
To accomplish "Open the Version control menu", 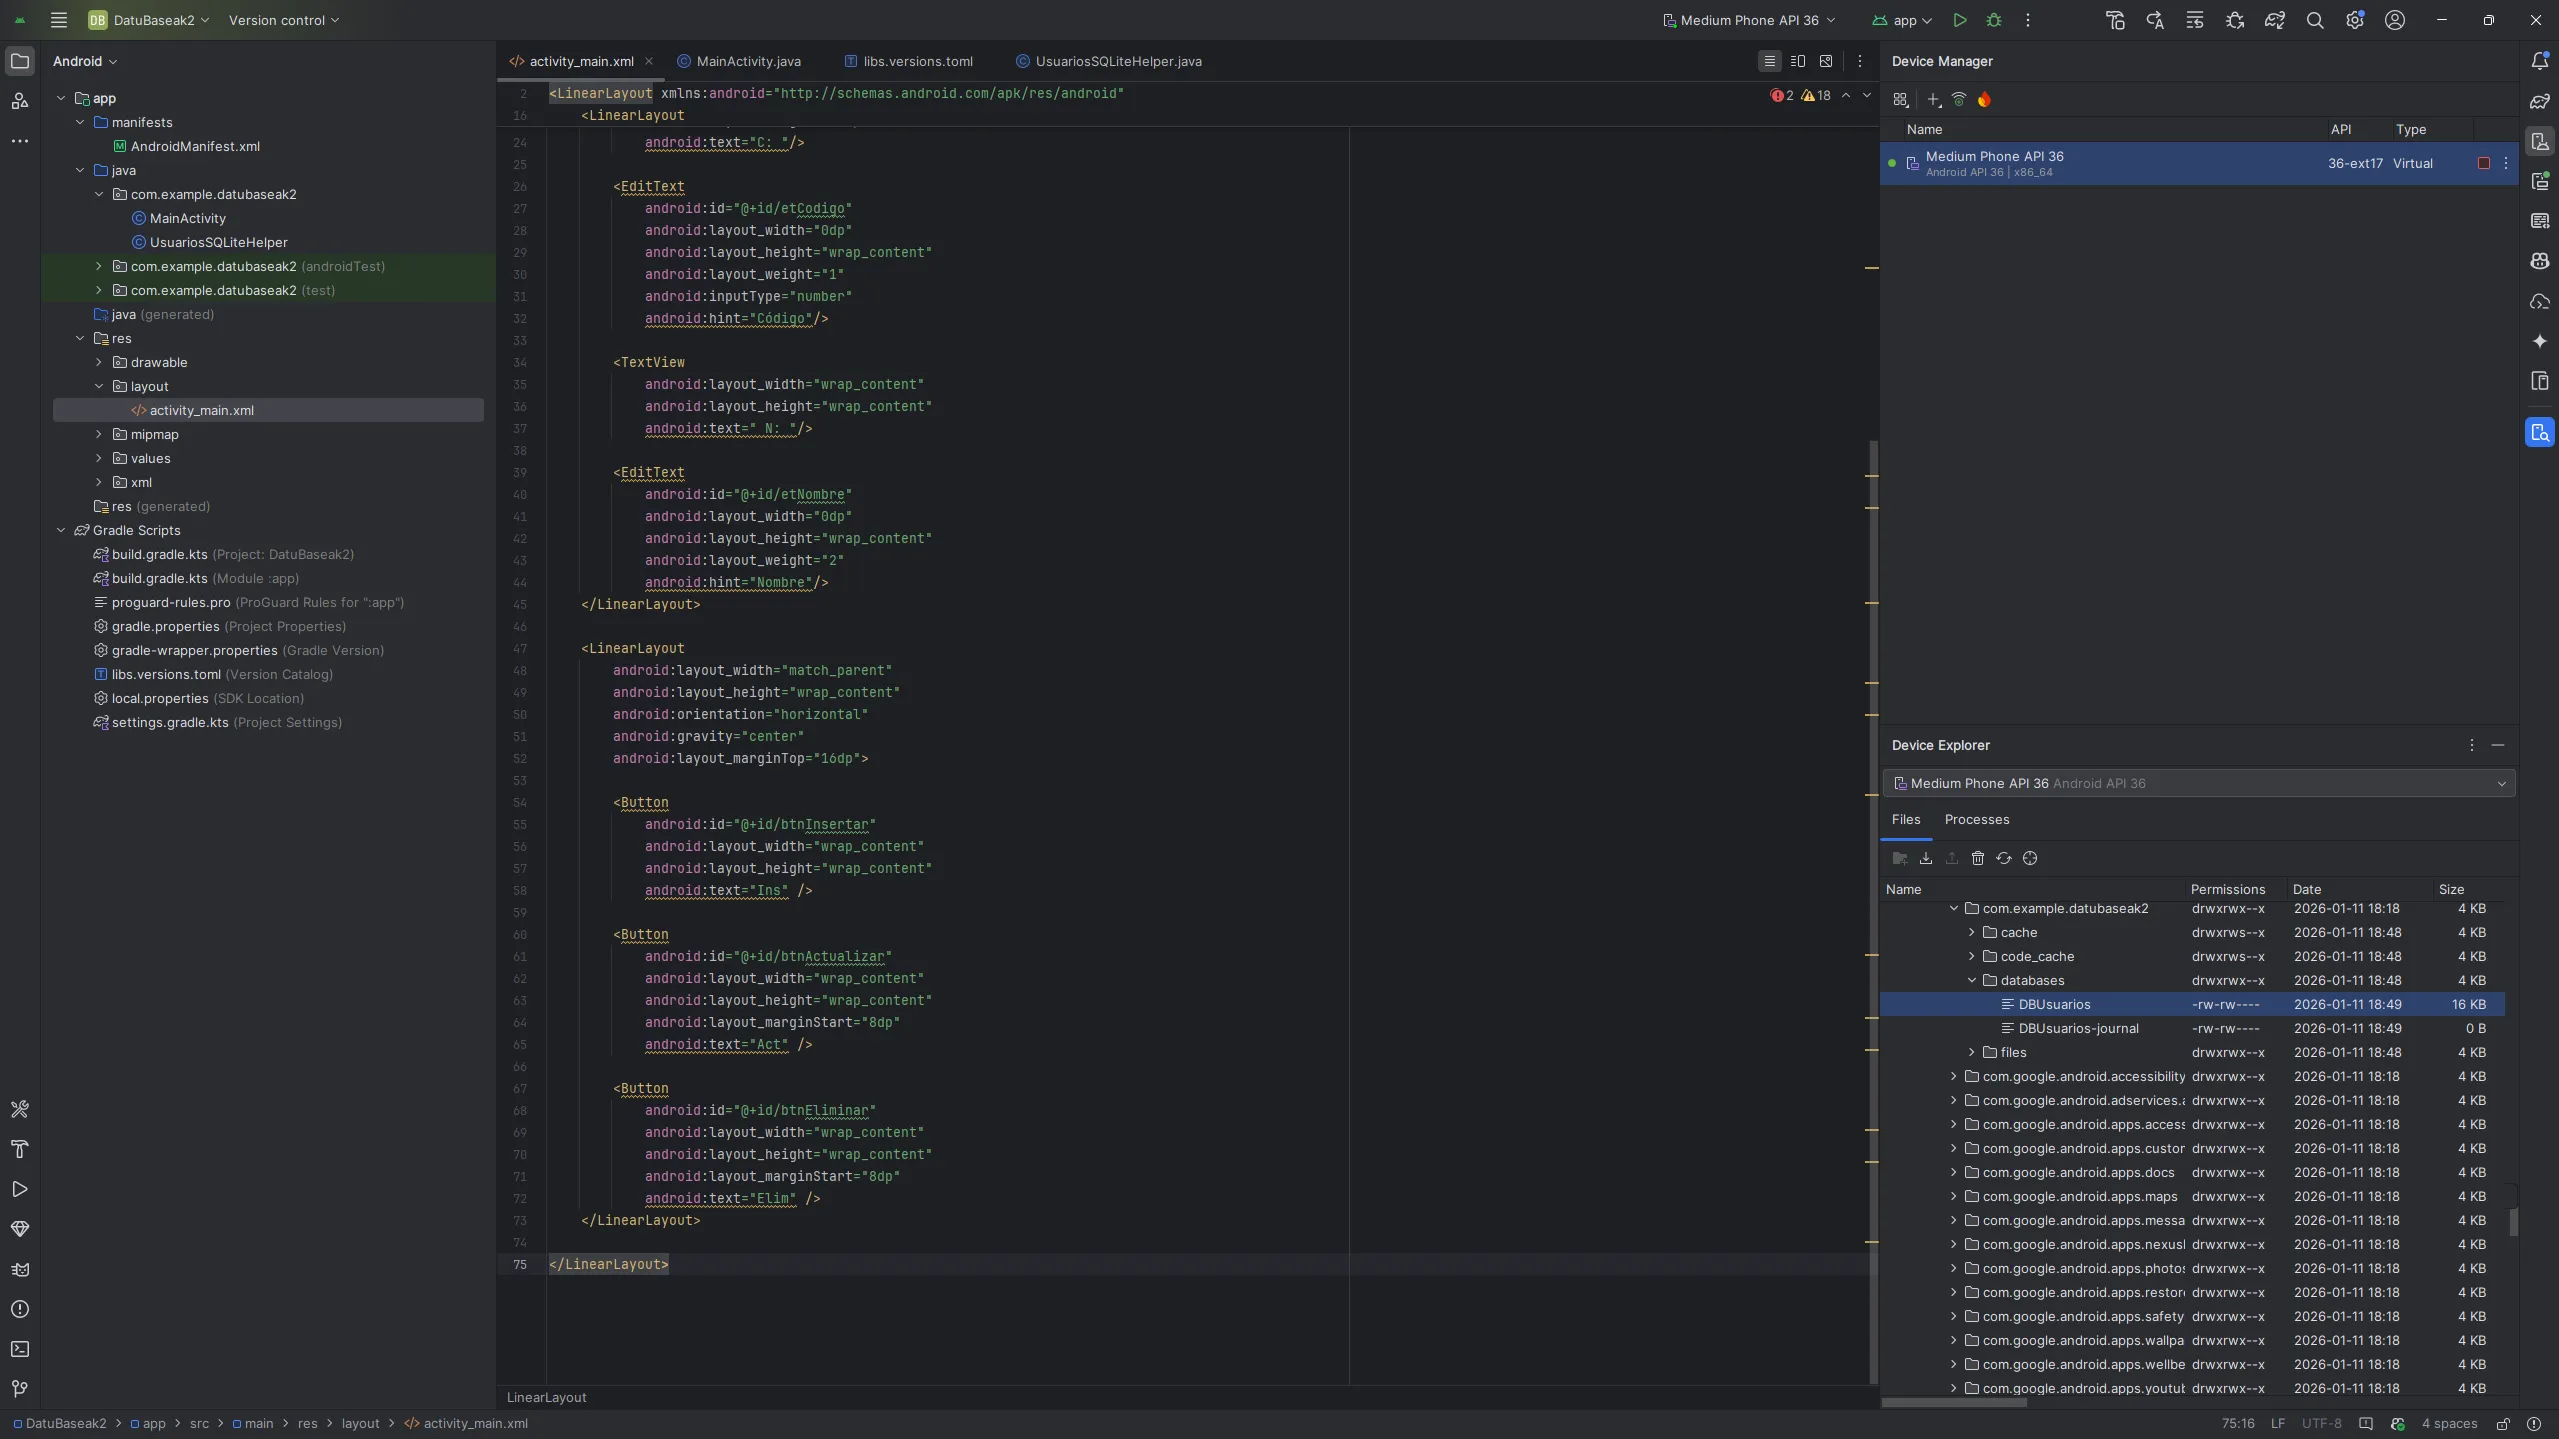I will click(284, 20).
